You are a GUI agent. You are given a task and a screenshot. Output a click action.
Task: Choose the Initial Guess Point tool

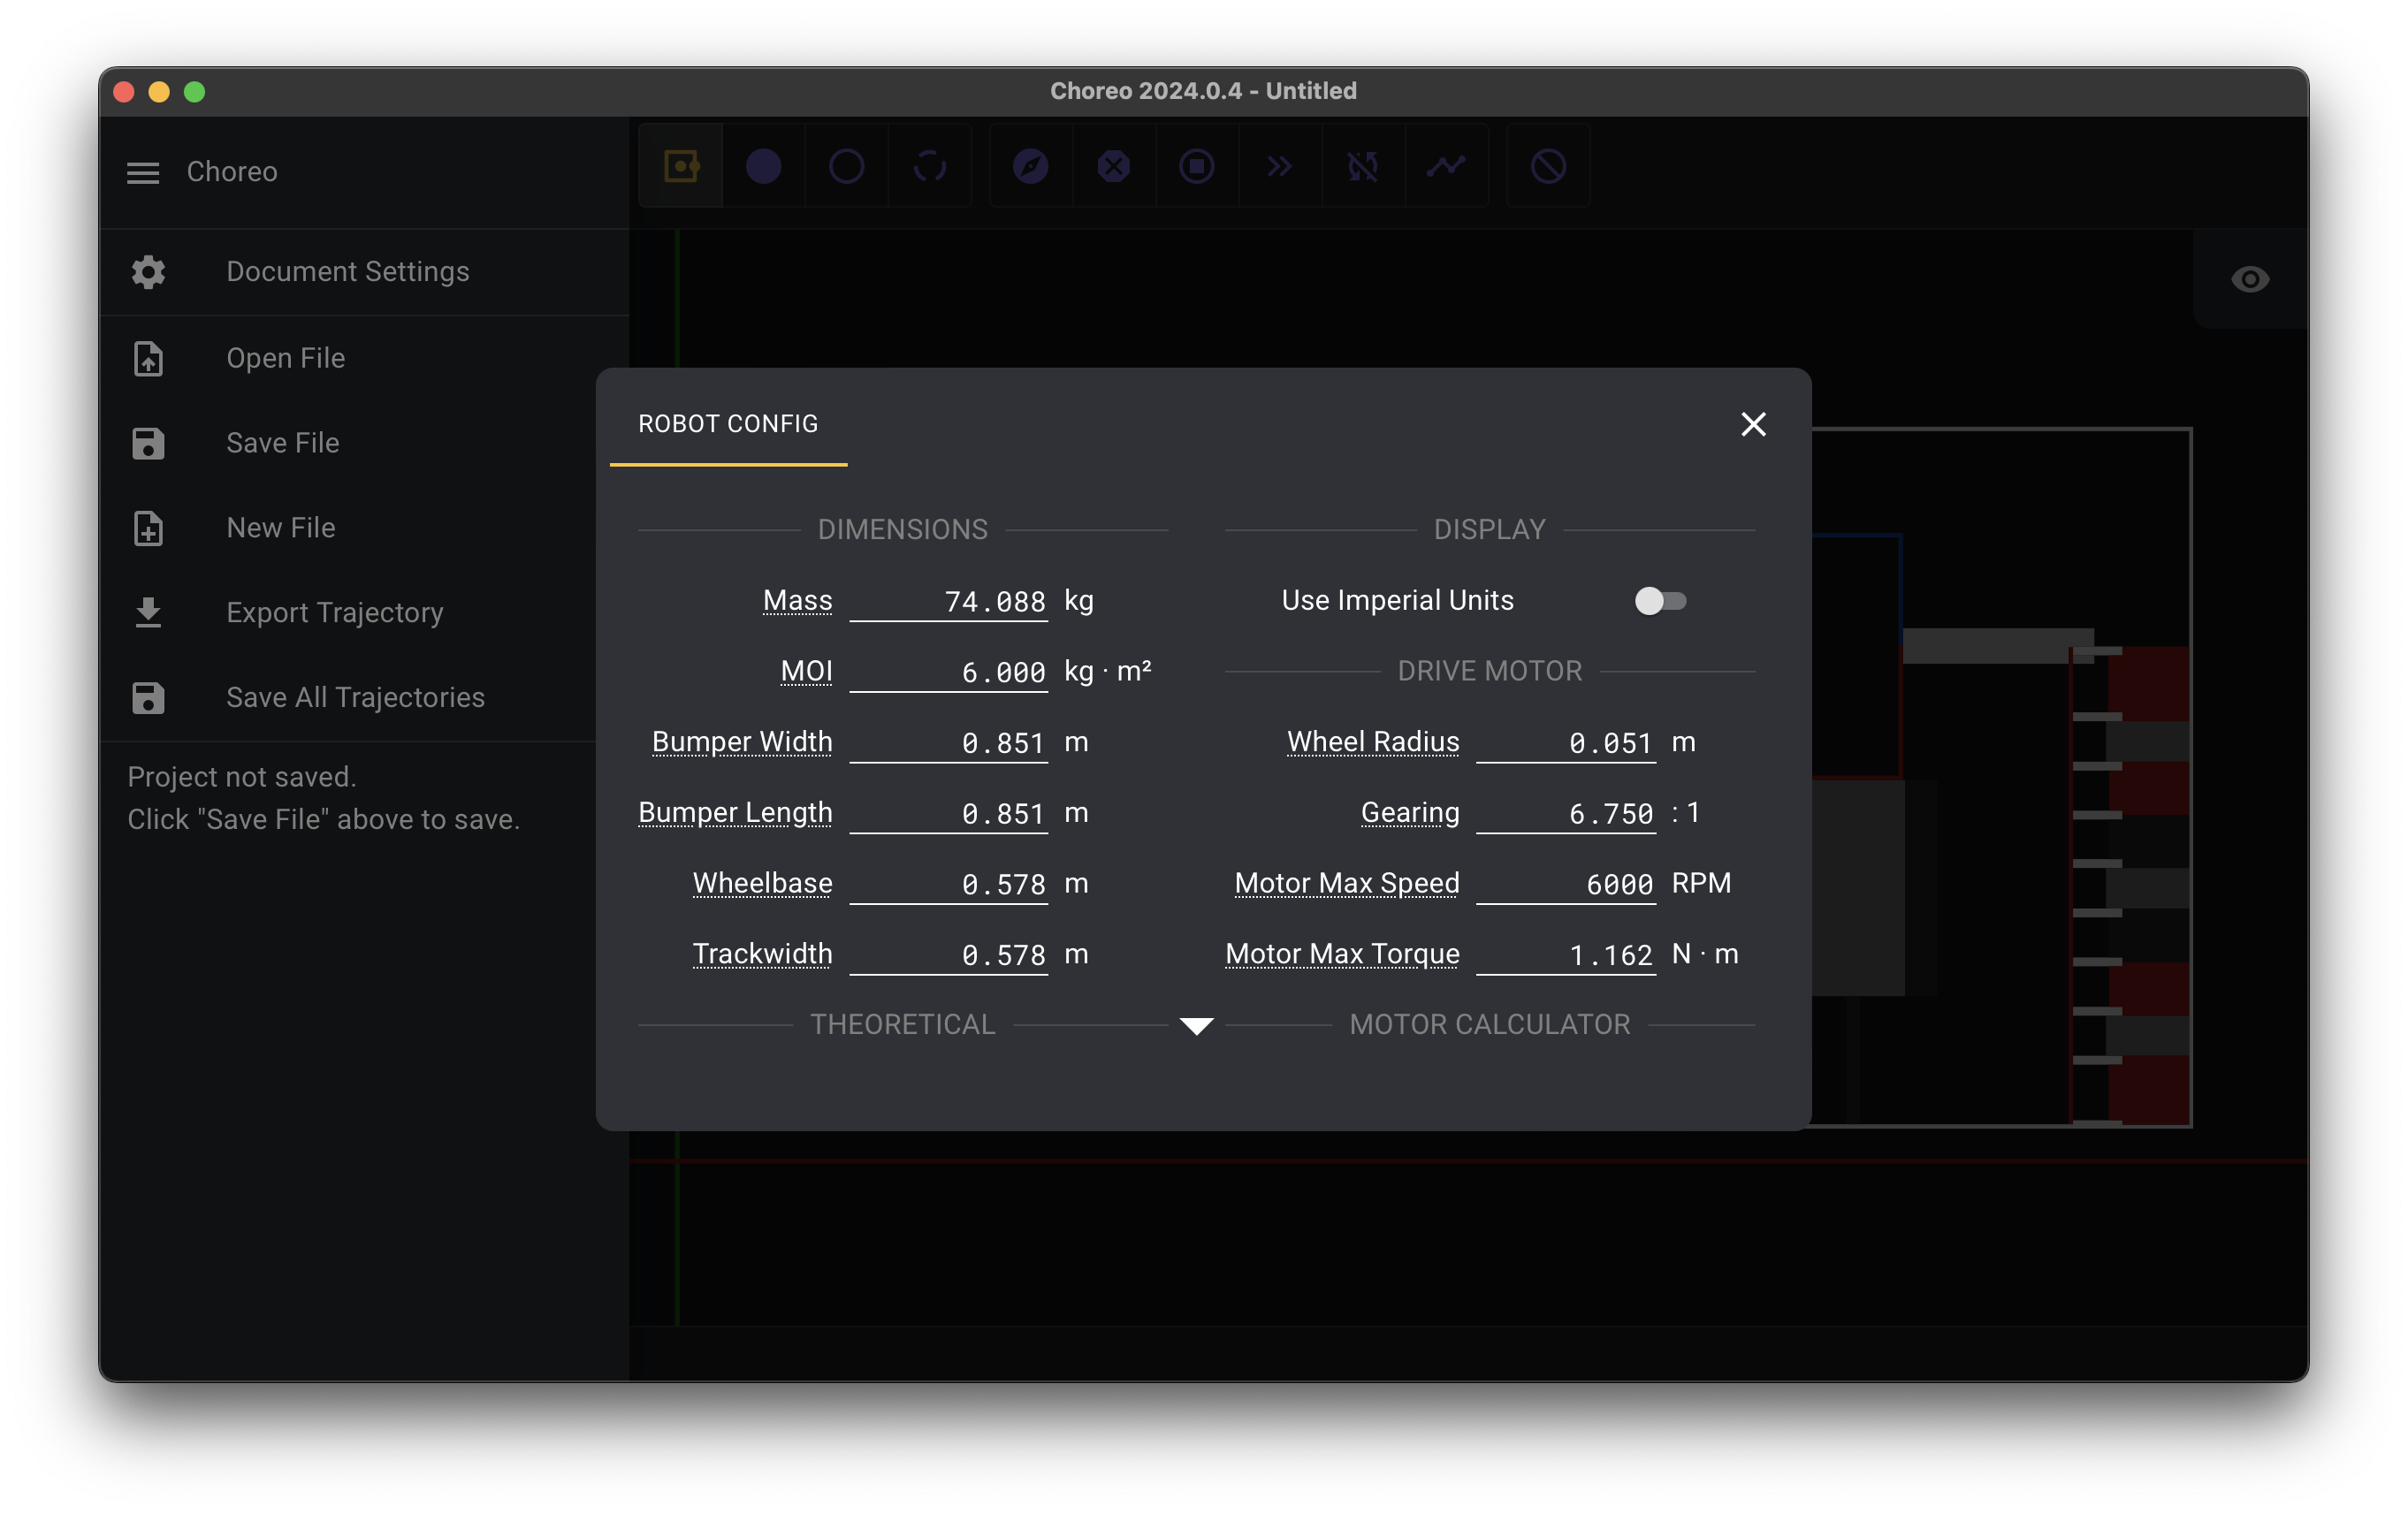tap(930, 166)
